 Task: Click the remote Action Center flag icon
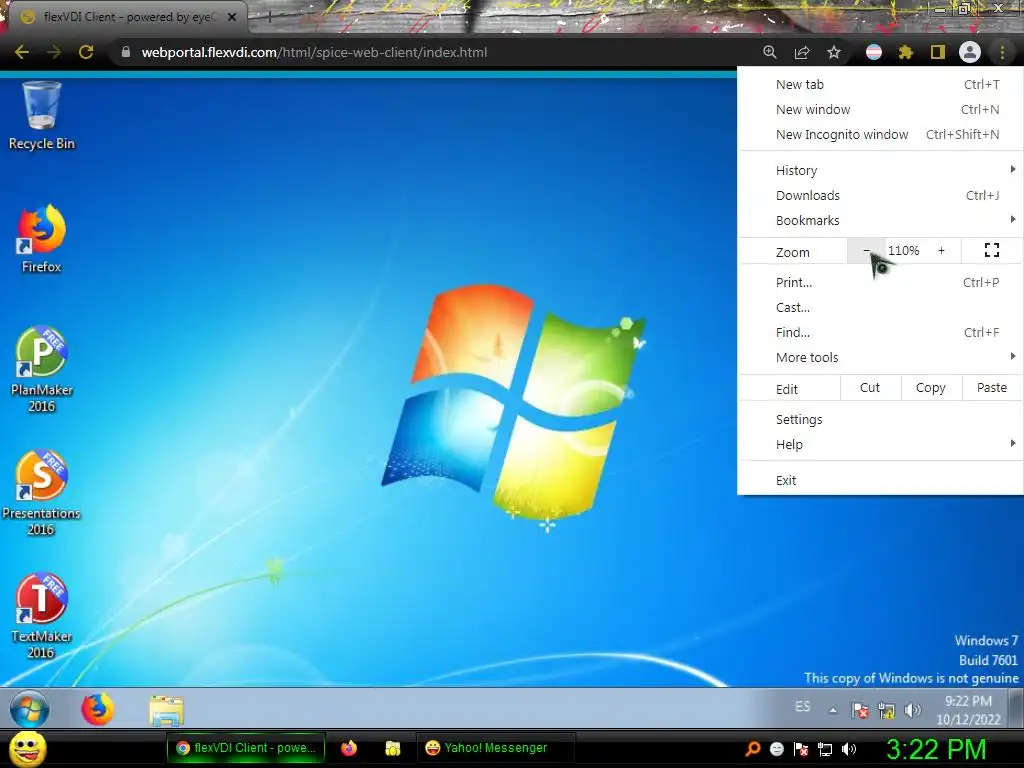point(861,711)
